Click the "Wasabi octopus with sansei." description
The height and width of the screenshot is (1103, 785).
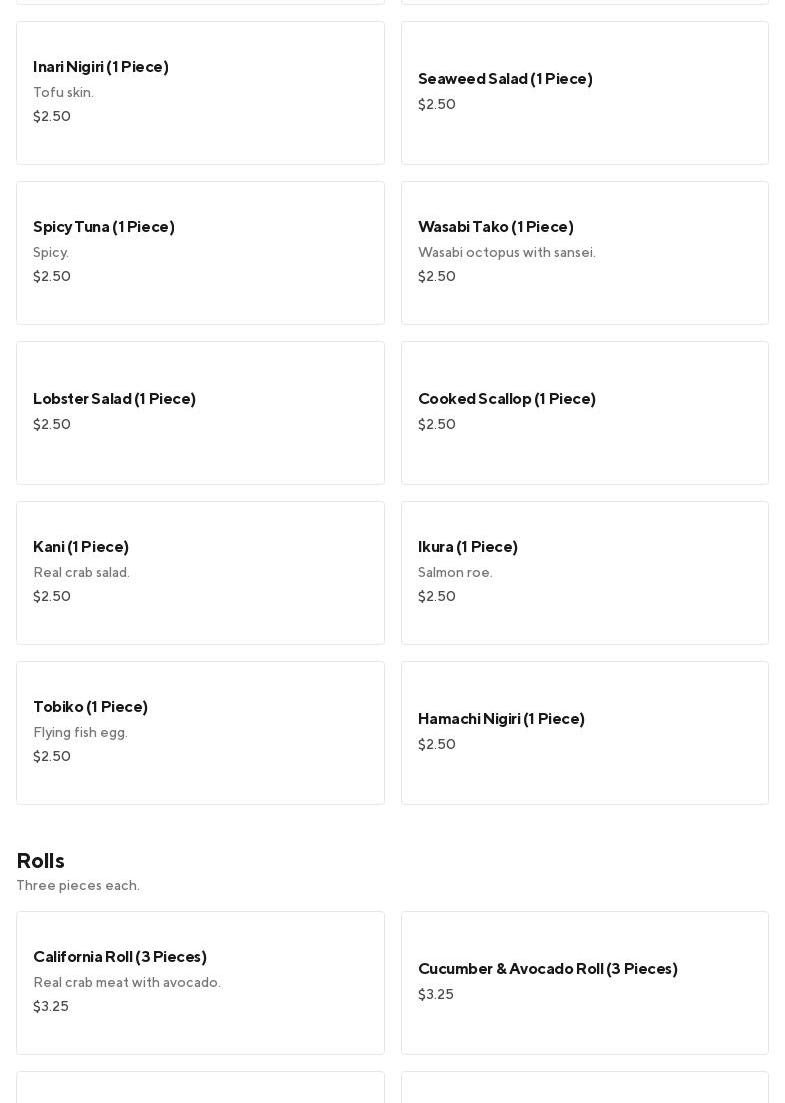[506, 253]
